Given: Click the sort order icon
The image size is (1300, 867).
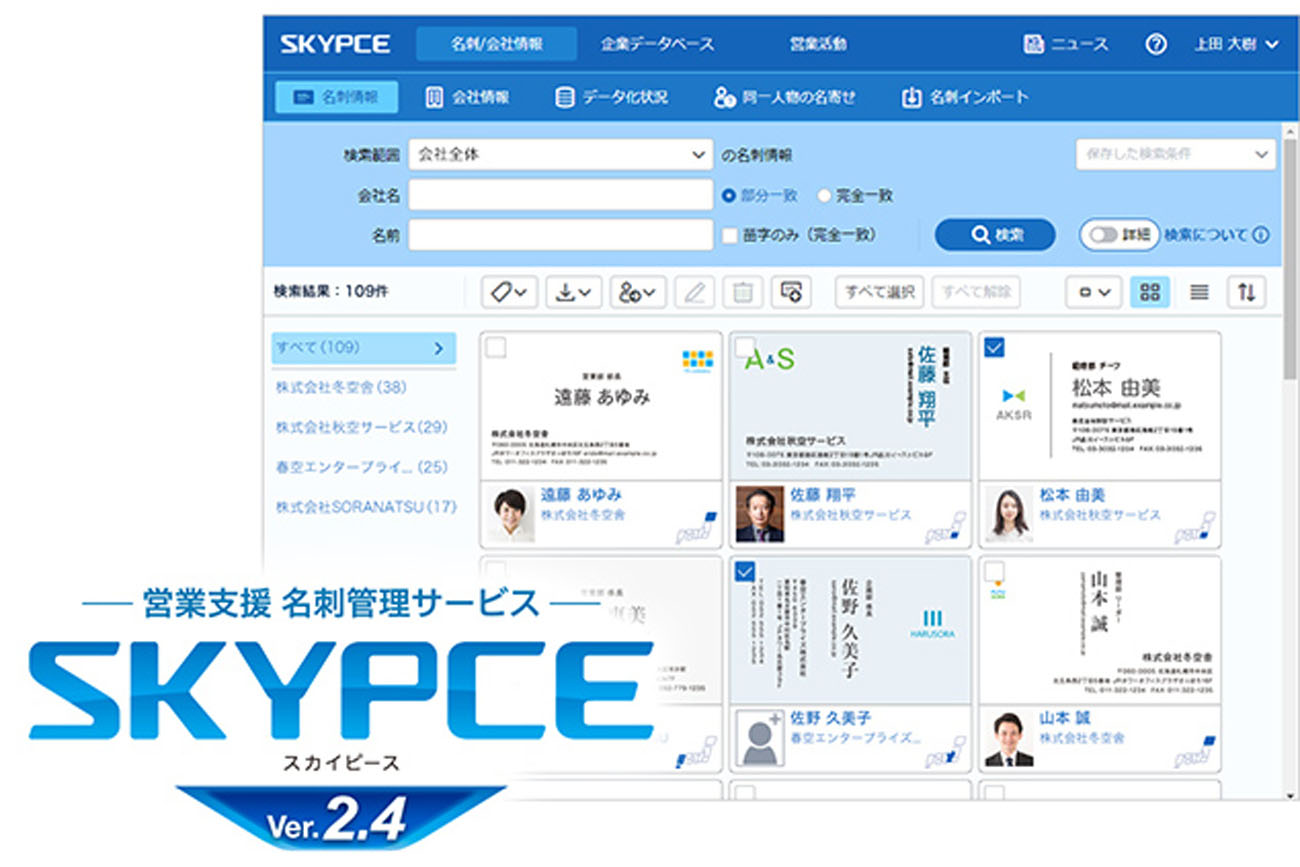Looking at the screenshot, I should coord(1248,291).
